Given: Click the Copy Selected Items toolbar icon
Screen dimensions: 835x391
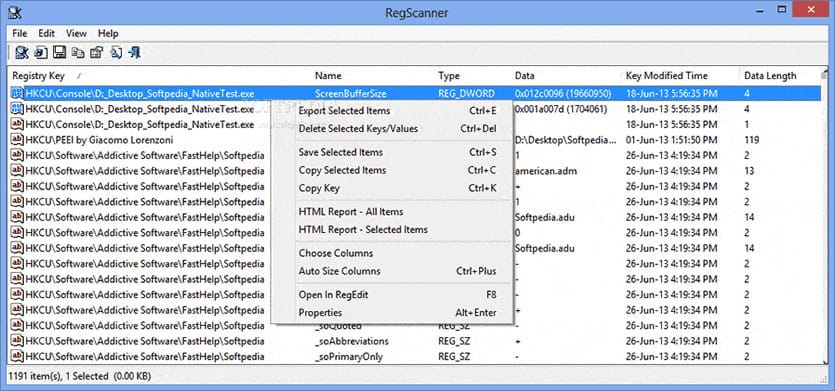Looking at the screenshot, I should click(x=78, y=52).
